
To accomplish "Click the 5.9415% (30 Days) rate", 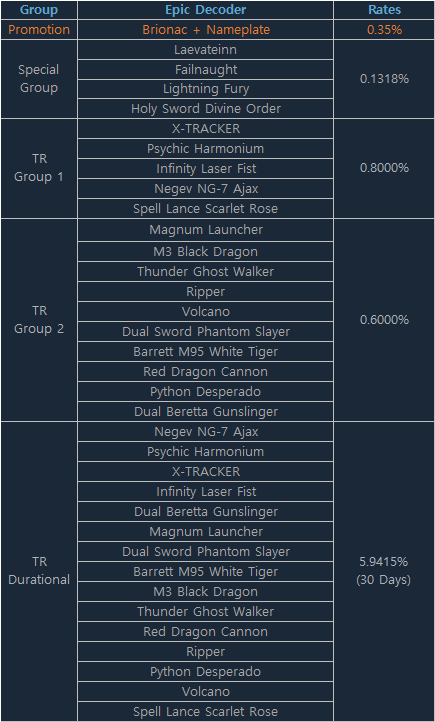I will [384, 571].
